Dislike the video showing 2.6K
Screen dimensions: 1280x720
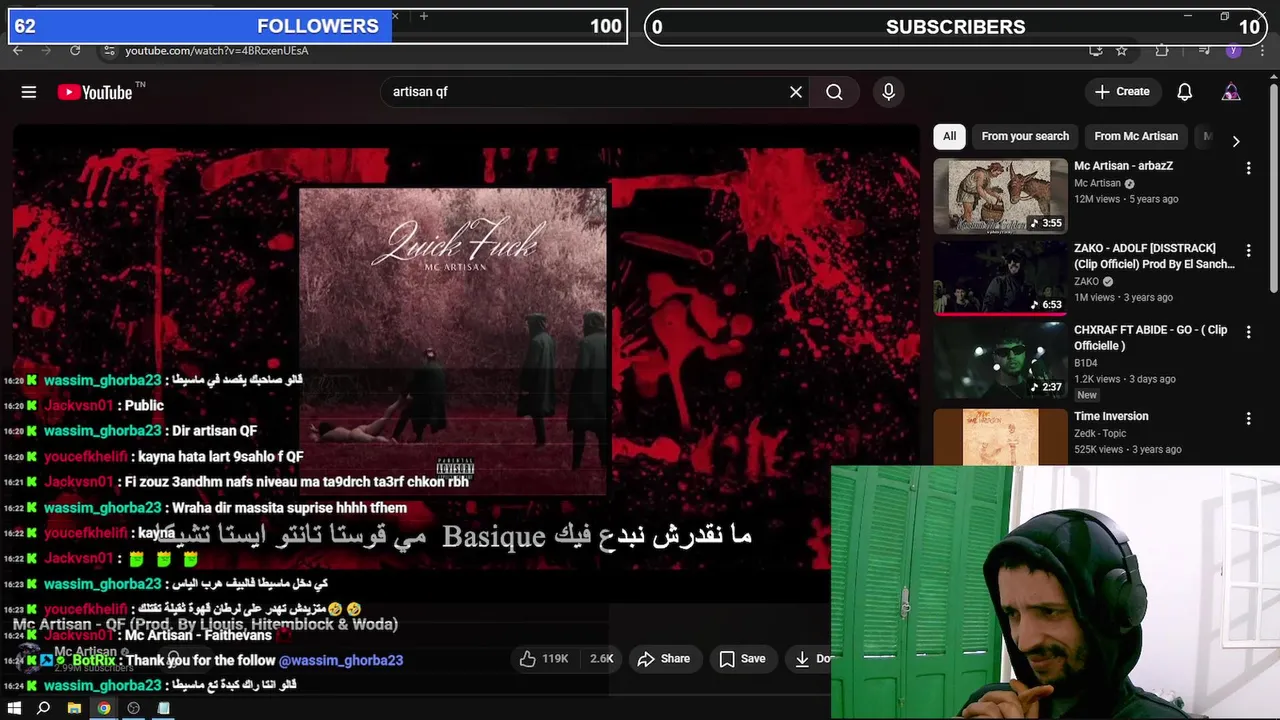(x=601, y=658)
